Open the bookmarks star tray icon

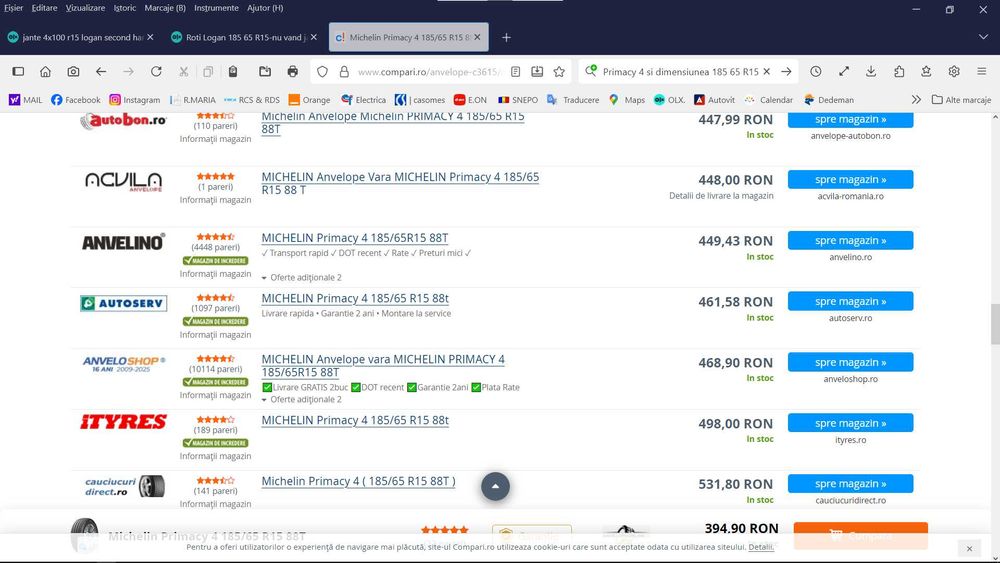(926, 71)
